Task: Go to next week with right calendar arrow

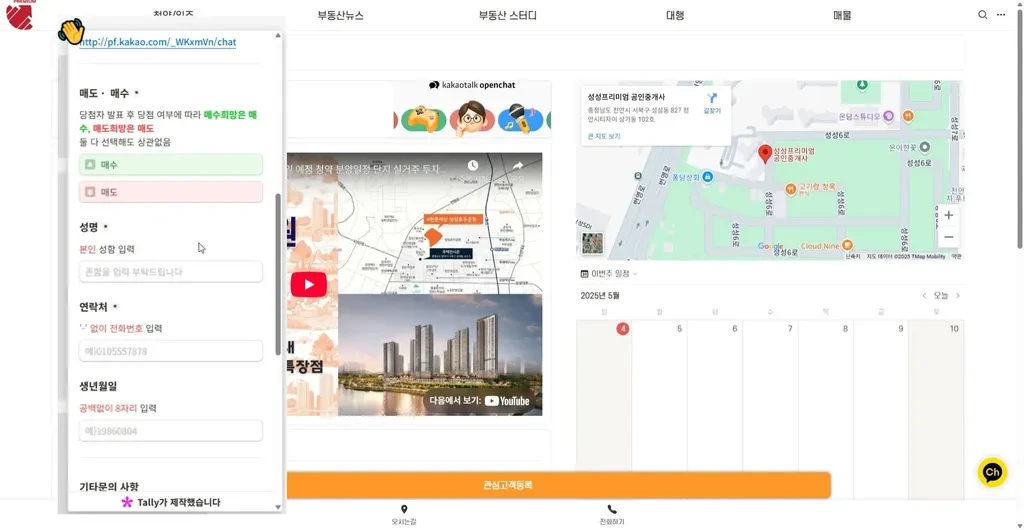Action: [x=958, y=296]
